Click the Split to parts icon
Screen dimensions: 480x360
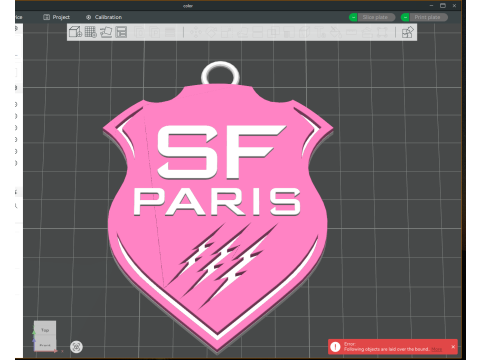155,32
